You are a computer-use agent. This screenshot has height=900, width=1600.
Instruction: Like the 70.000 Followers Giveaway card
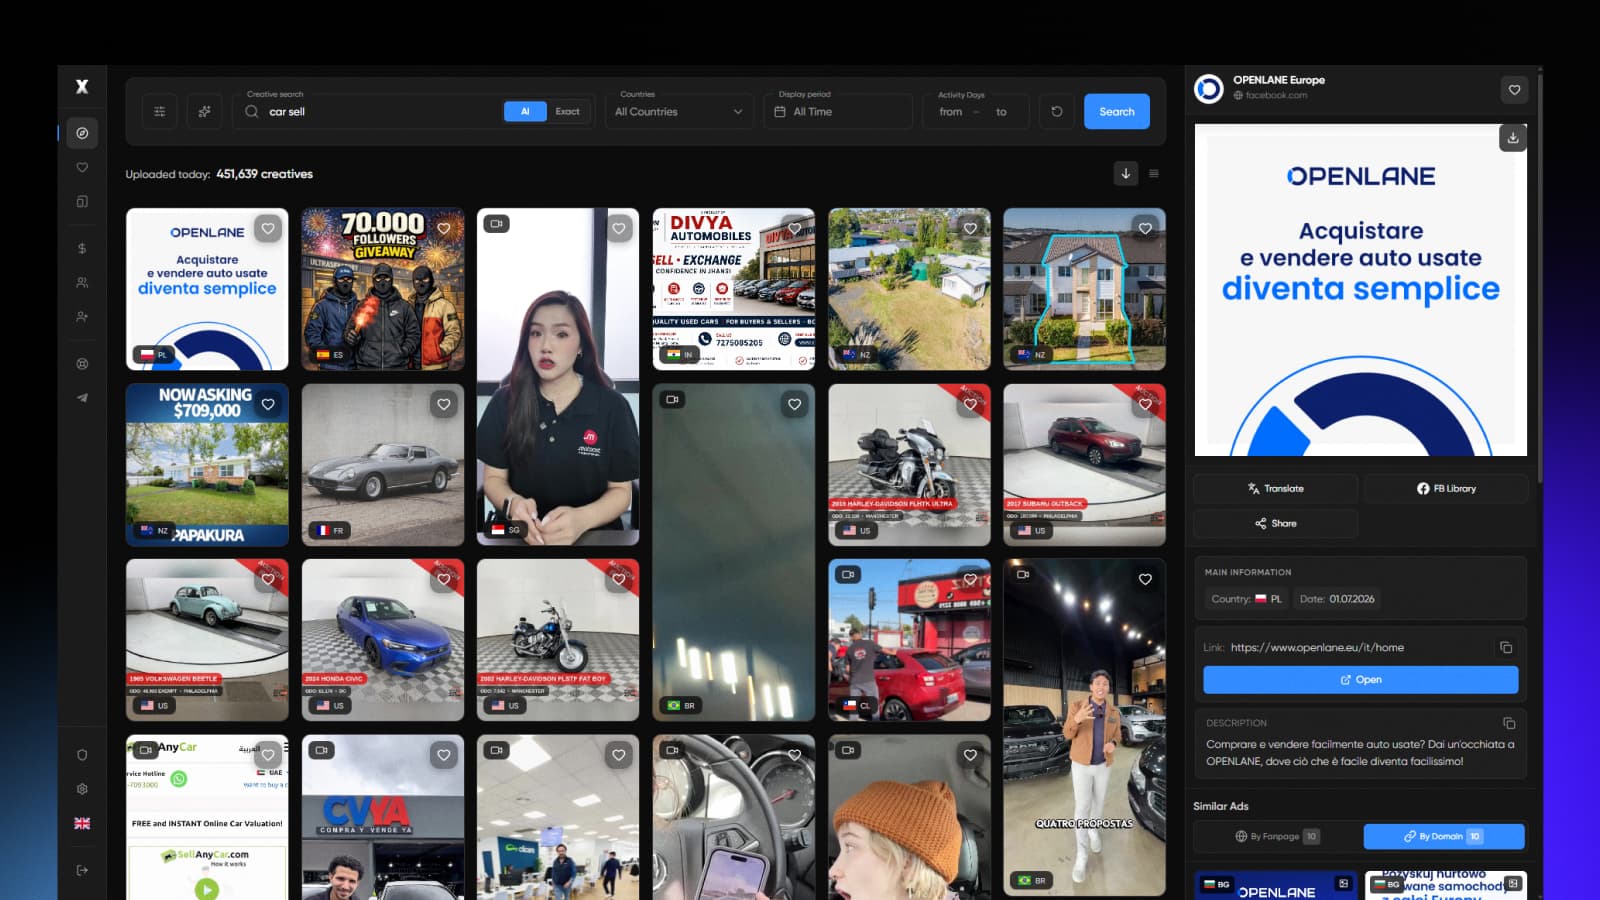[x=444, y=228]
